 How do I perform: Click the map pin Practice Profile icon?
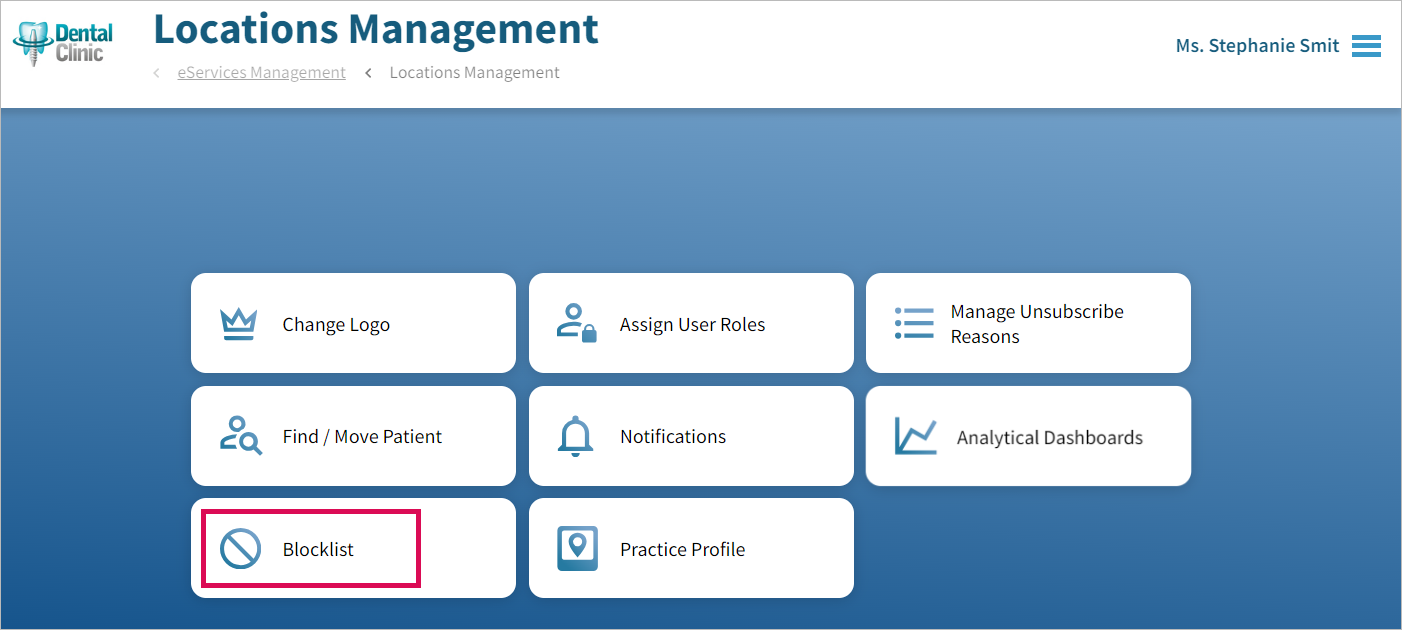(x=577, y=549)
